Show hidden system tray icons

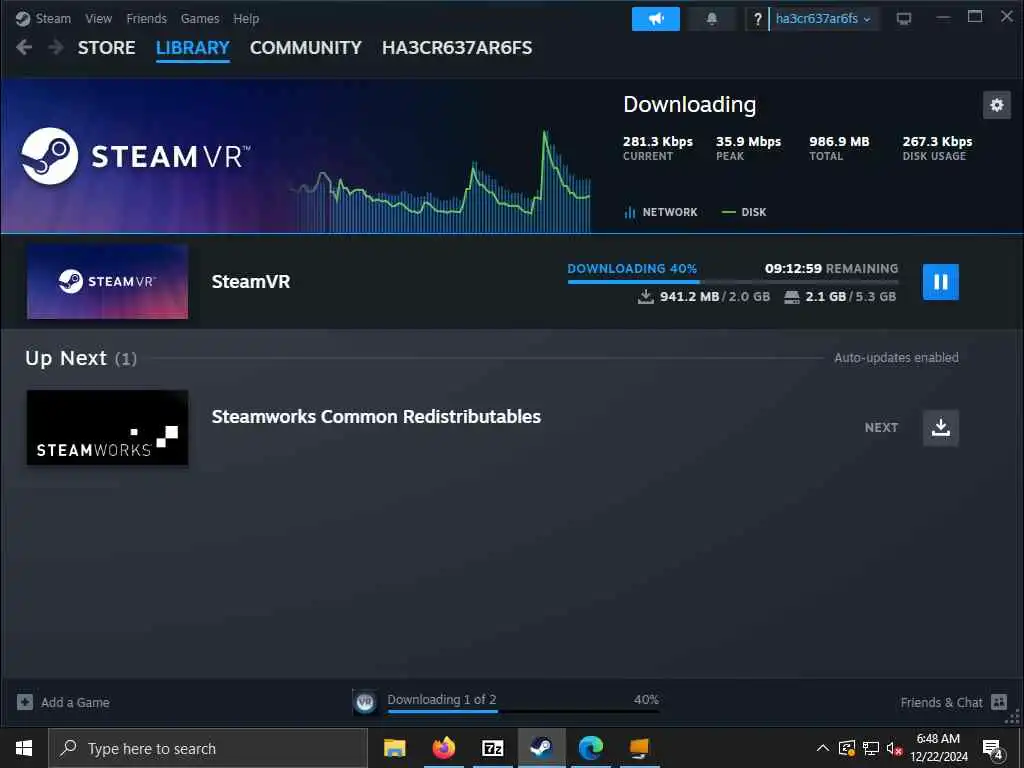tap(823, 748)
